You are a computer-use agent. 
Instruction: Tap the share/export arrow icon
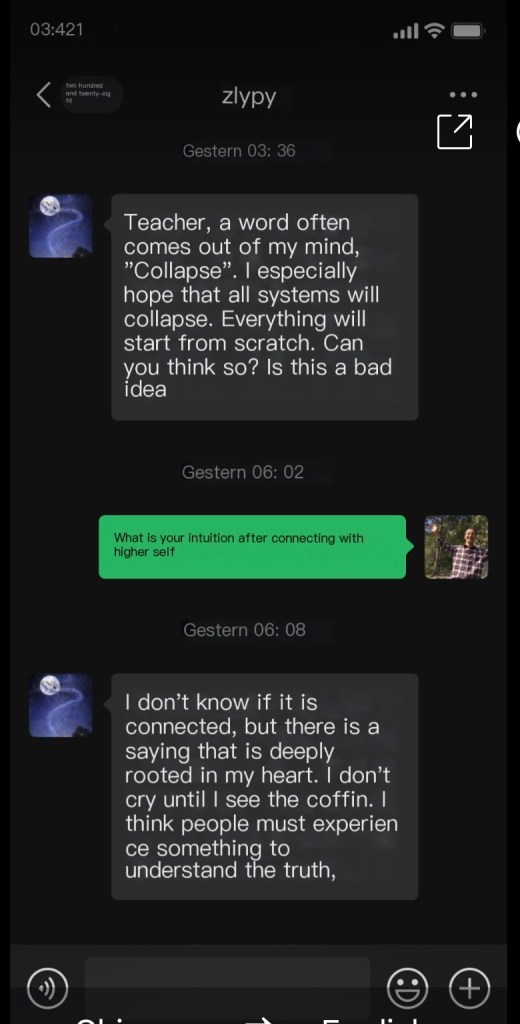[455, 131]
